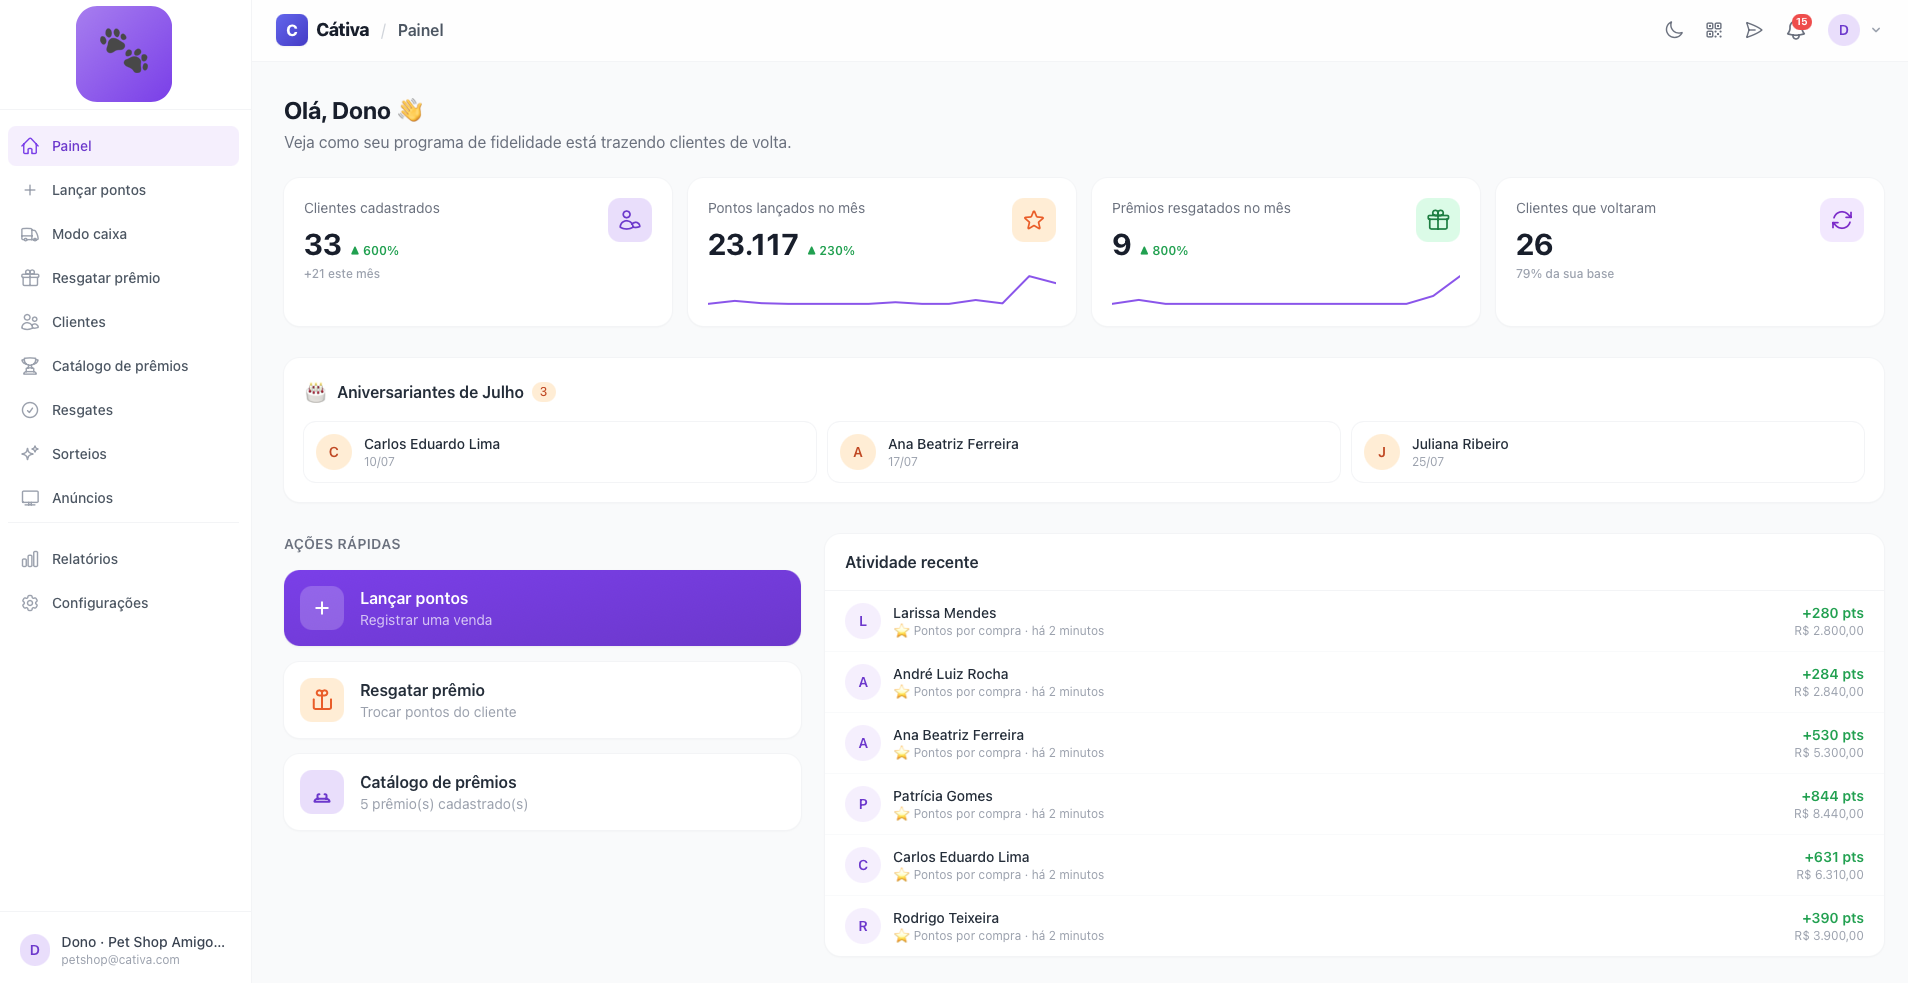The width and height of the screenshot is (1908, 983).
Task: Click the purple Lançar pontos quick action
Action: [x=542, y=608]
